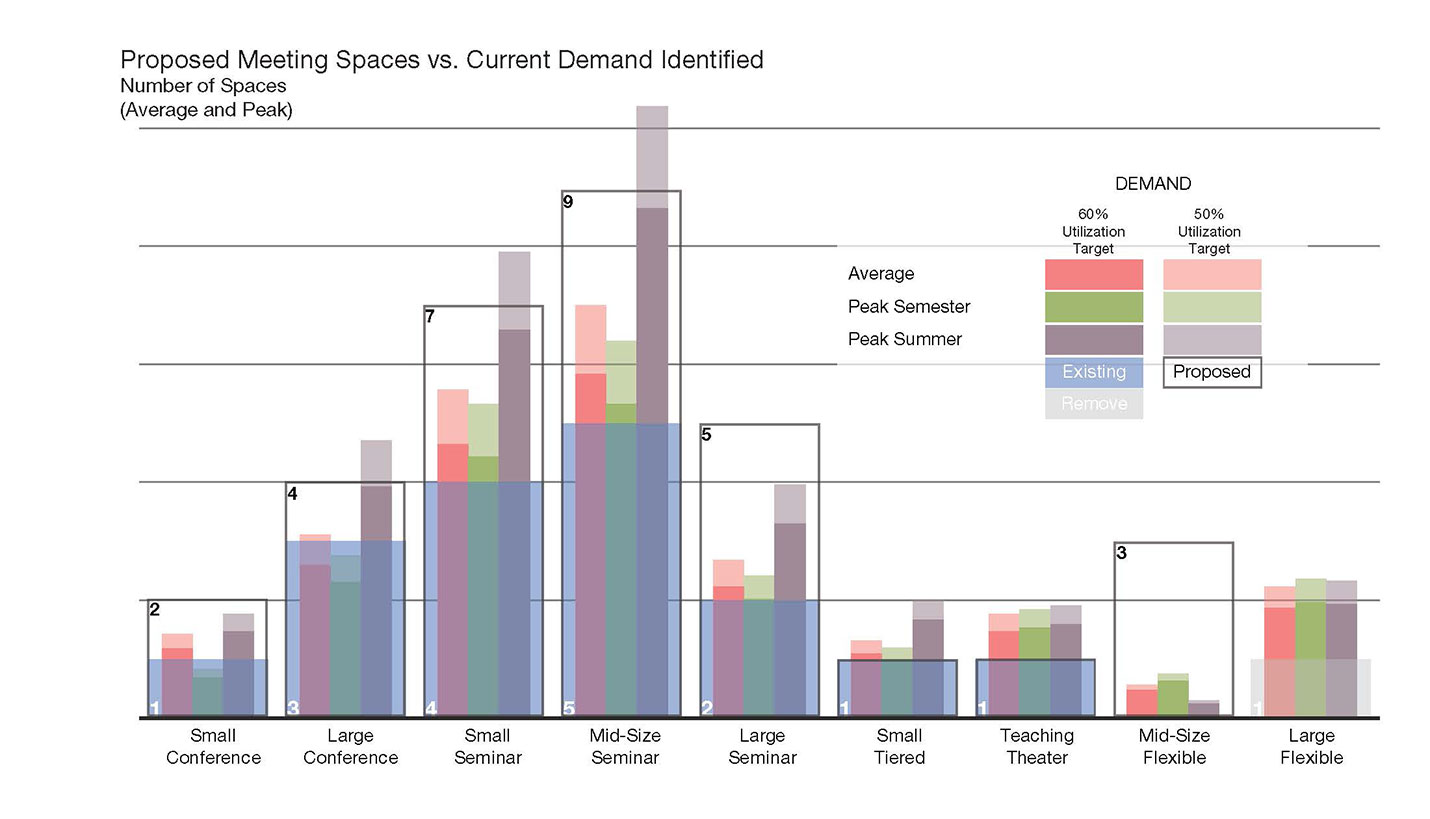The image size is (1430, 819).
Task: Click the 'Peak Semester' legend label
Action: coord(909,306)
